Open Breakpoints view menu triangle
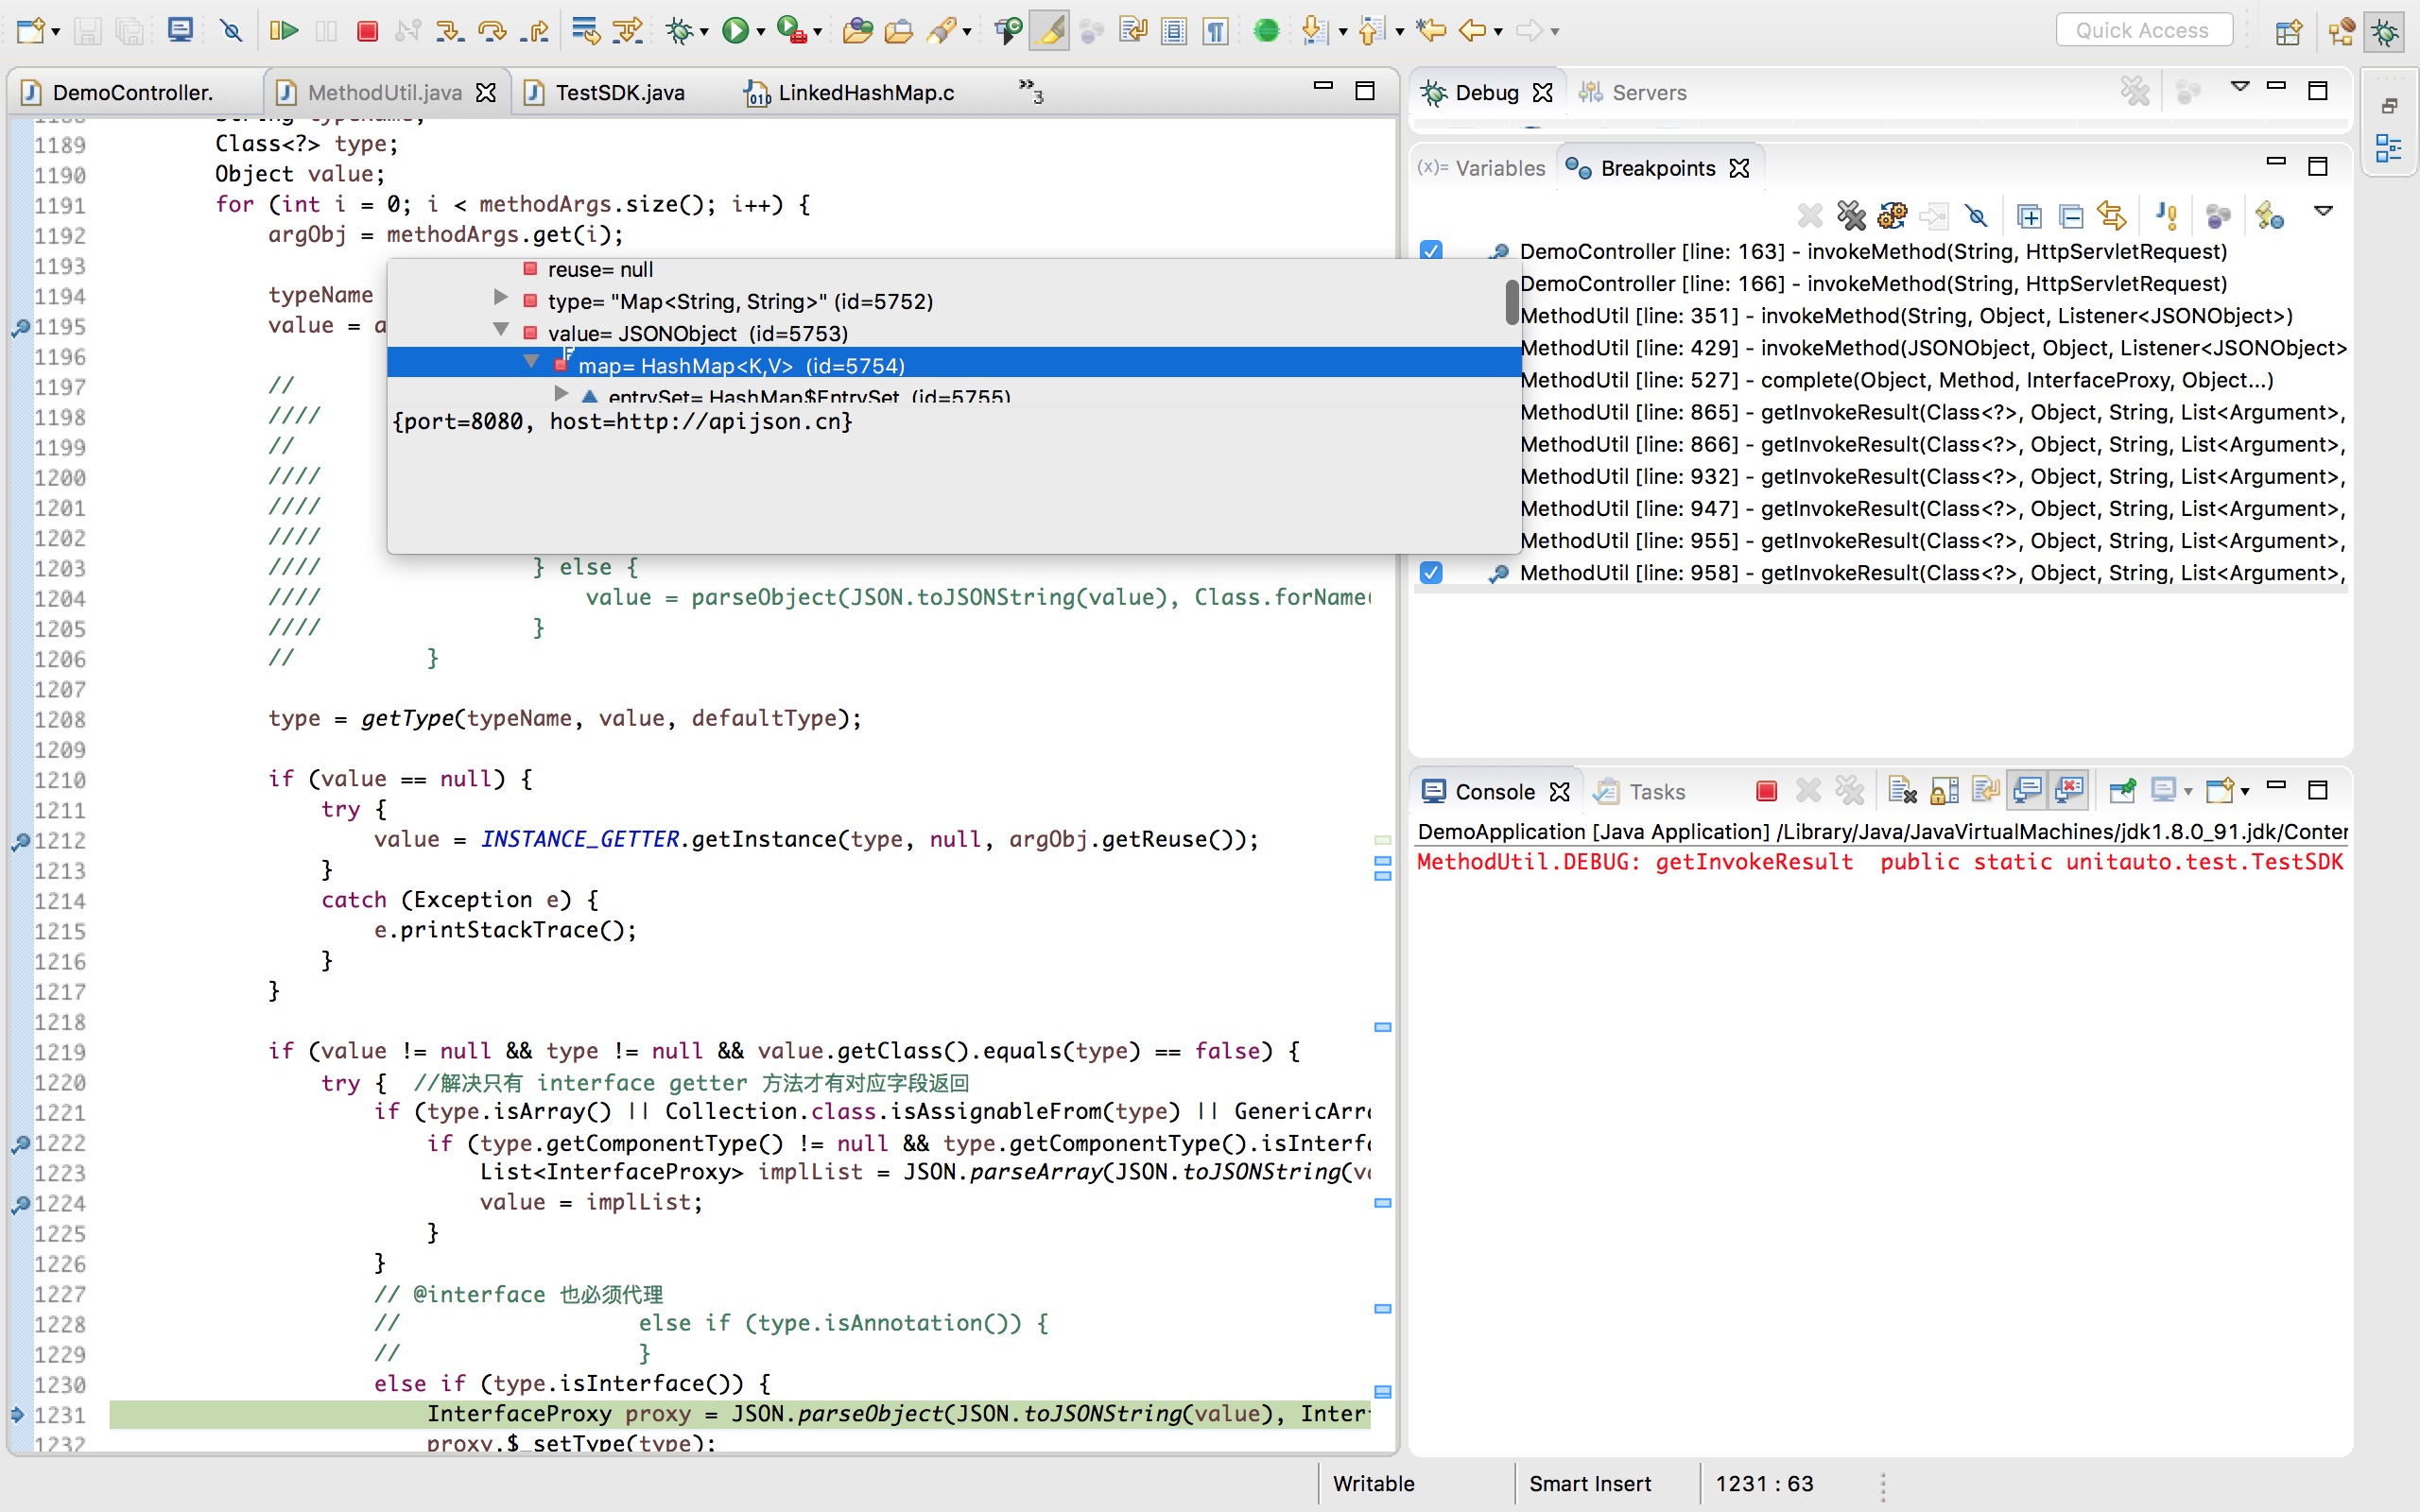The image size is (2420, 1512). click(2324, 211)
